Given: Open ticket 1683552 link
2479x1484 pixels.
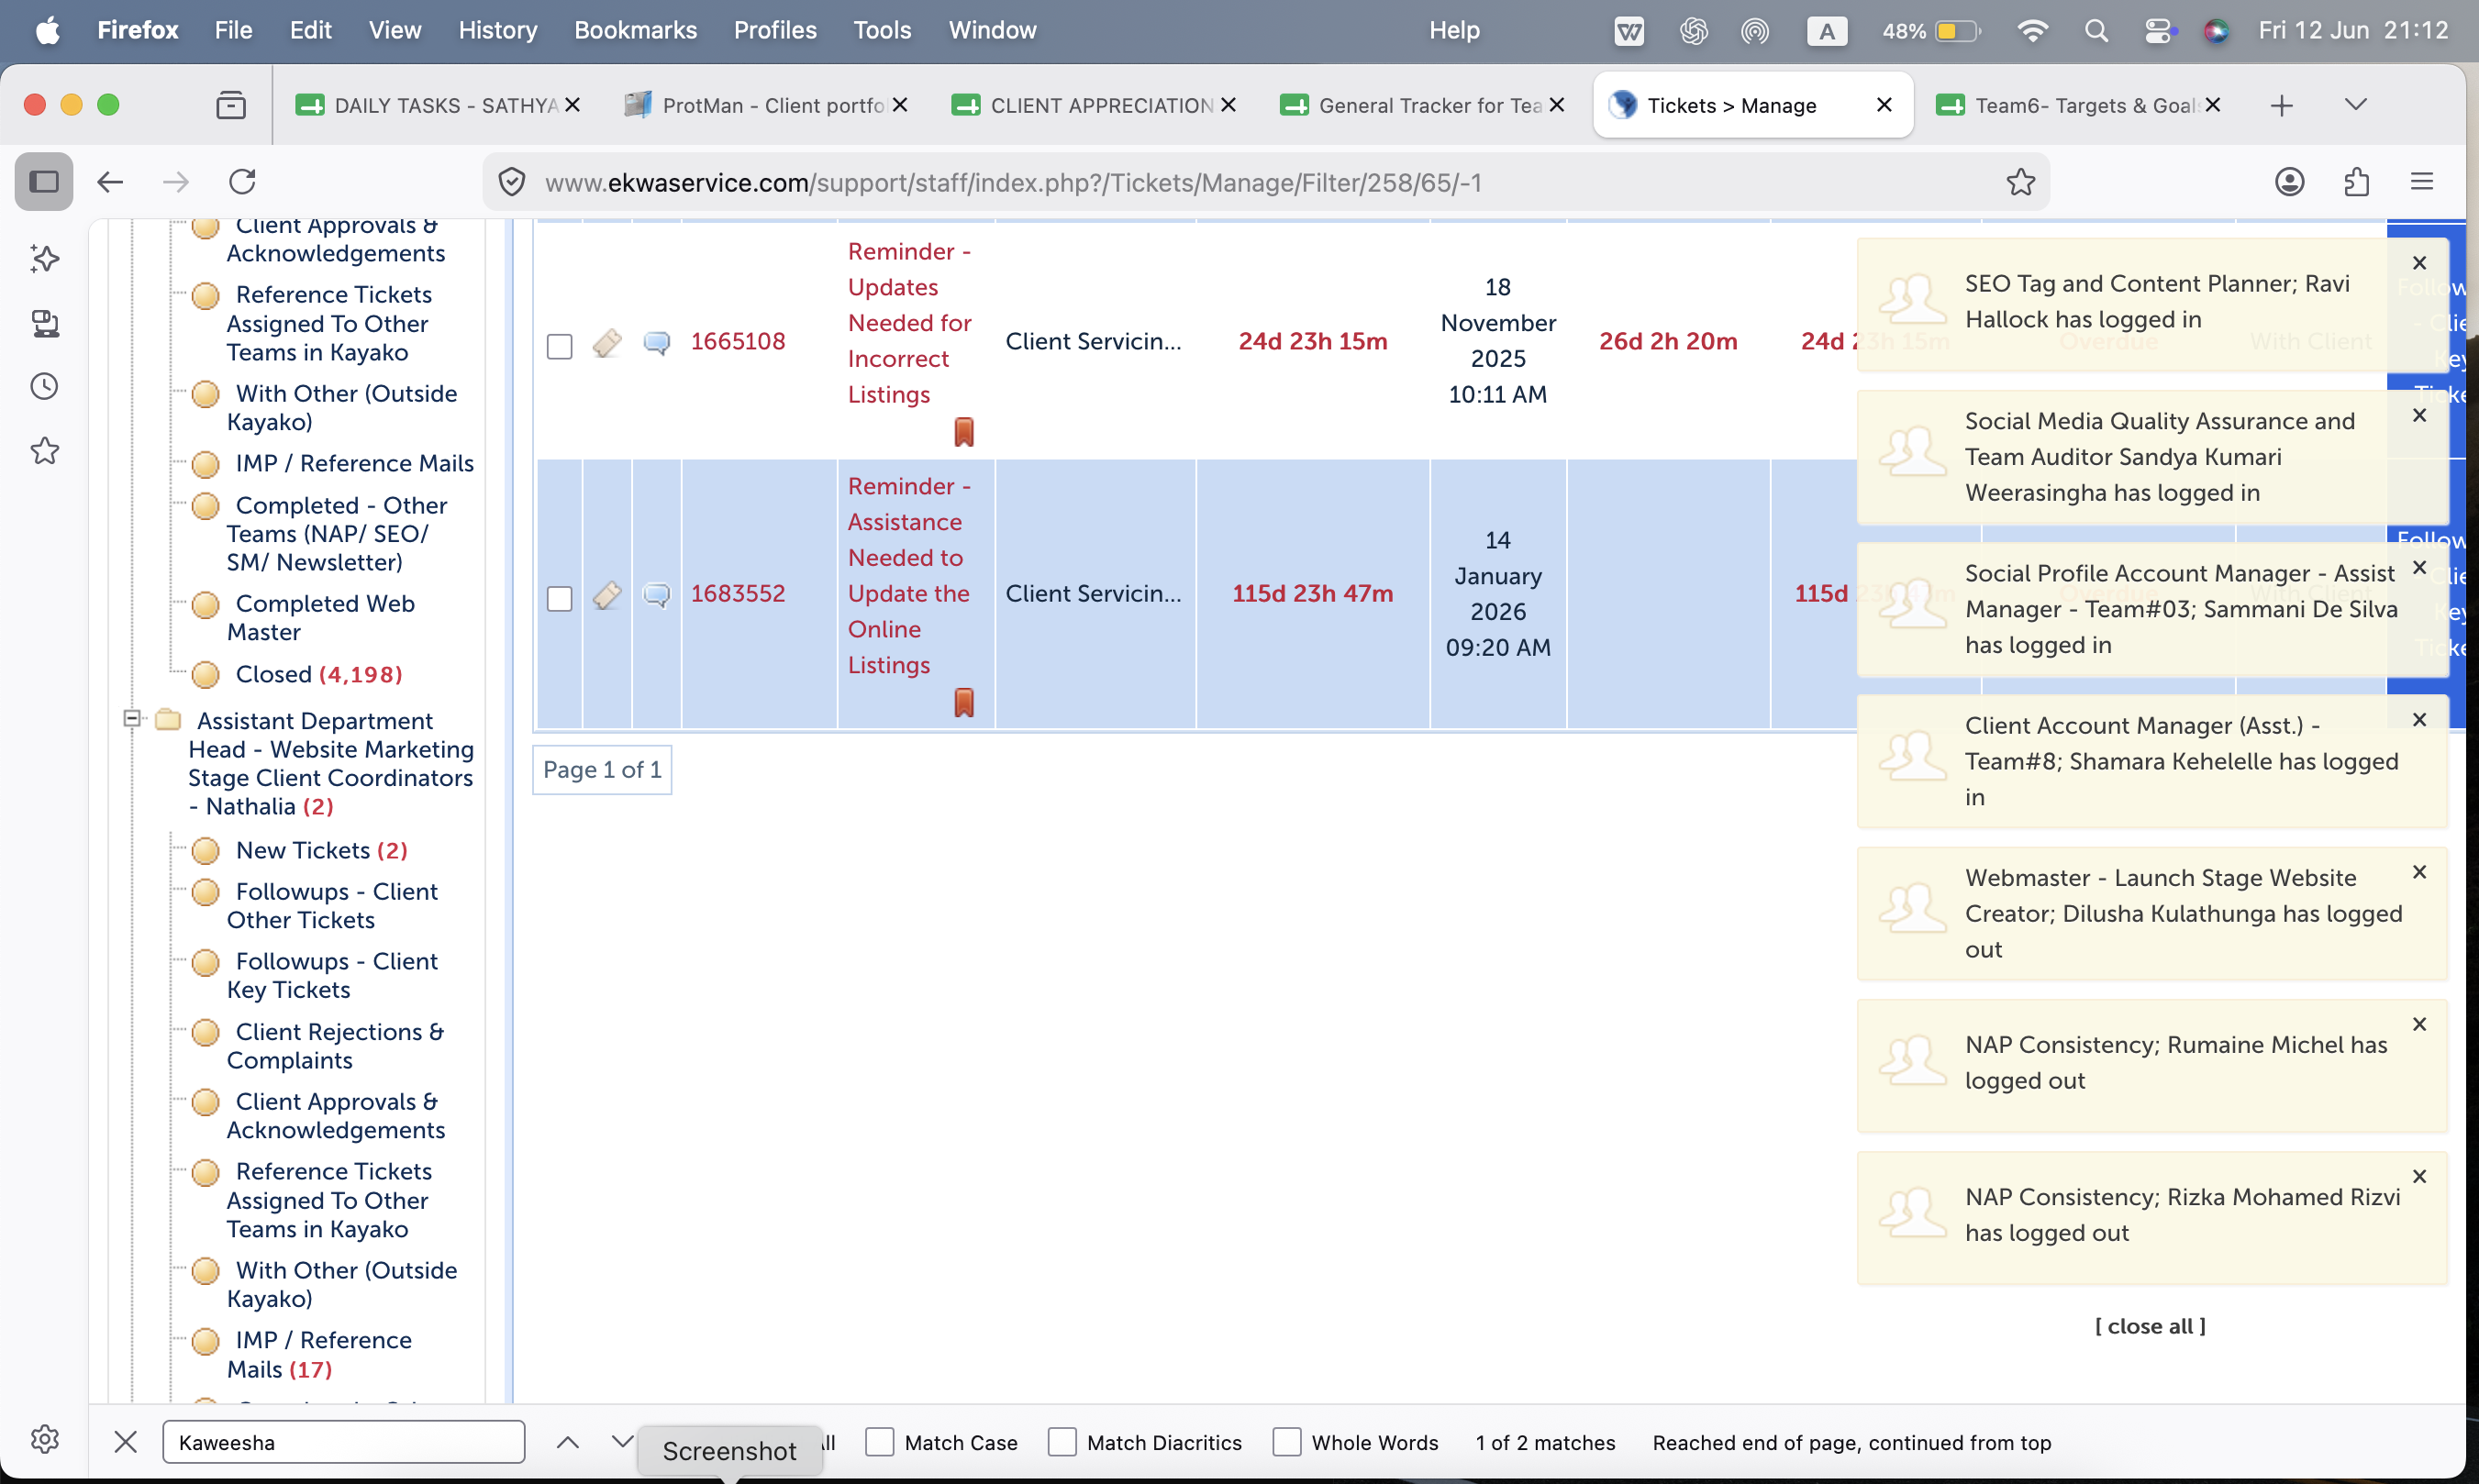Looking at the screenshot, I should click(738, 593).
